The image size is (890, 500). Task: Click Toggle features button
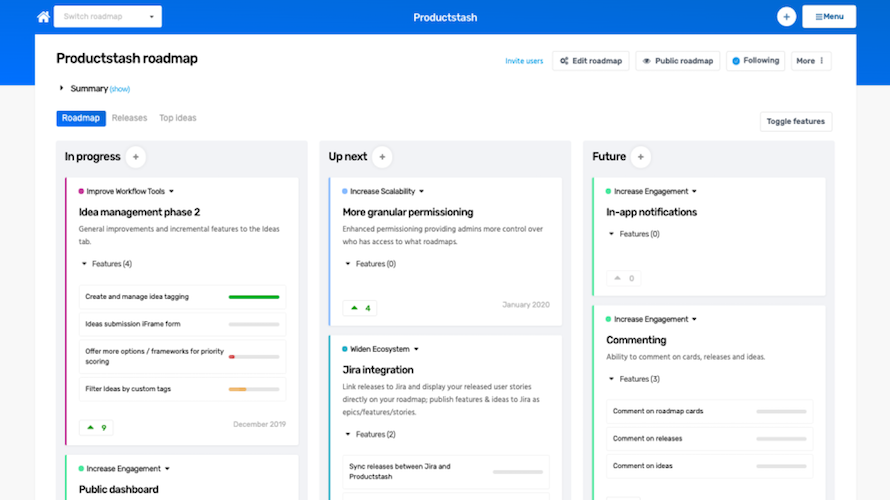pos(795,121)
